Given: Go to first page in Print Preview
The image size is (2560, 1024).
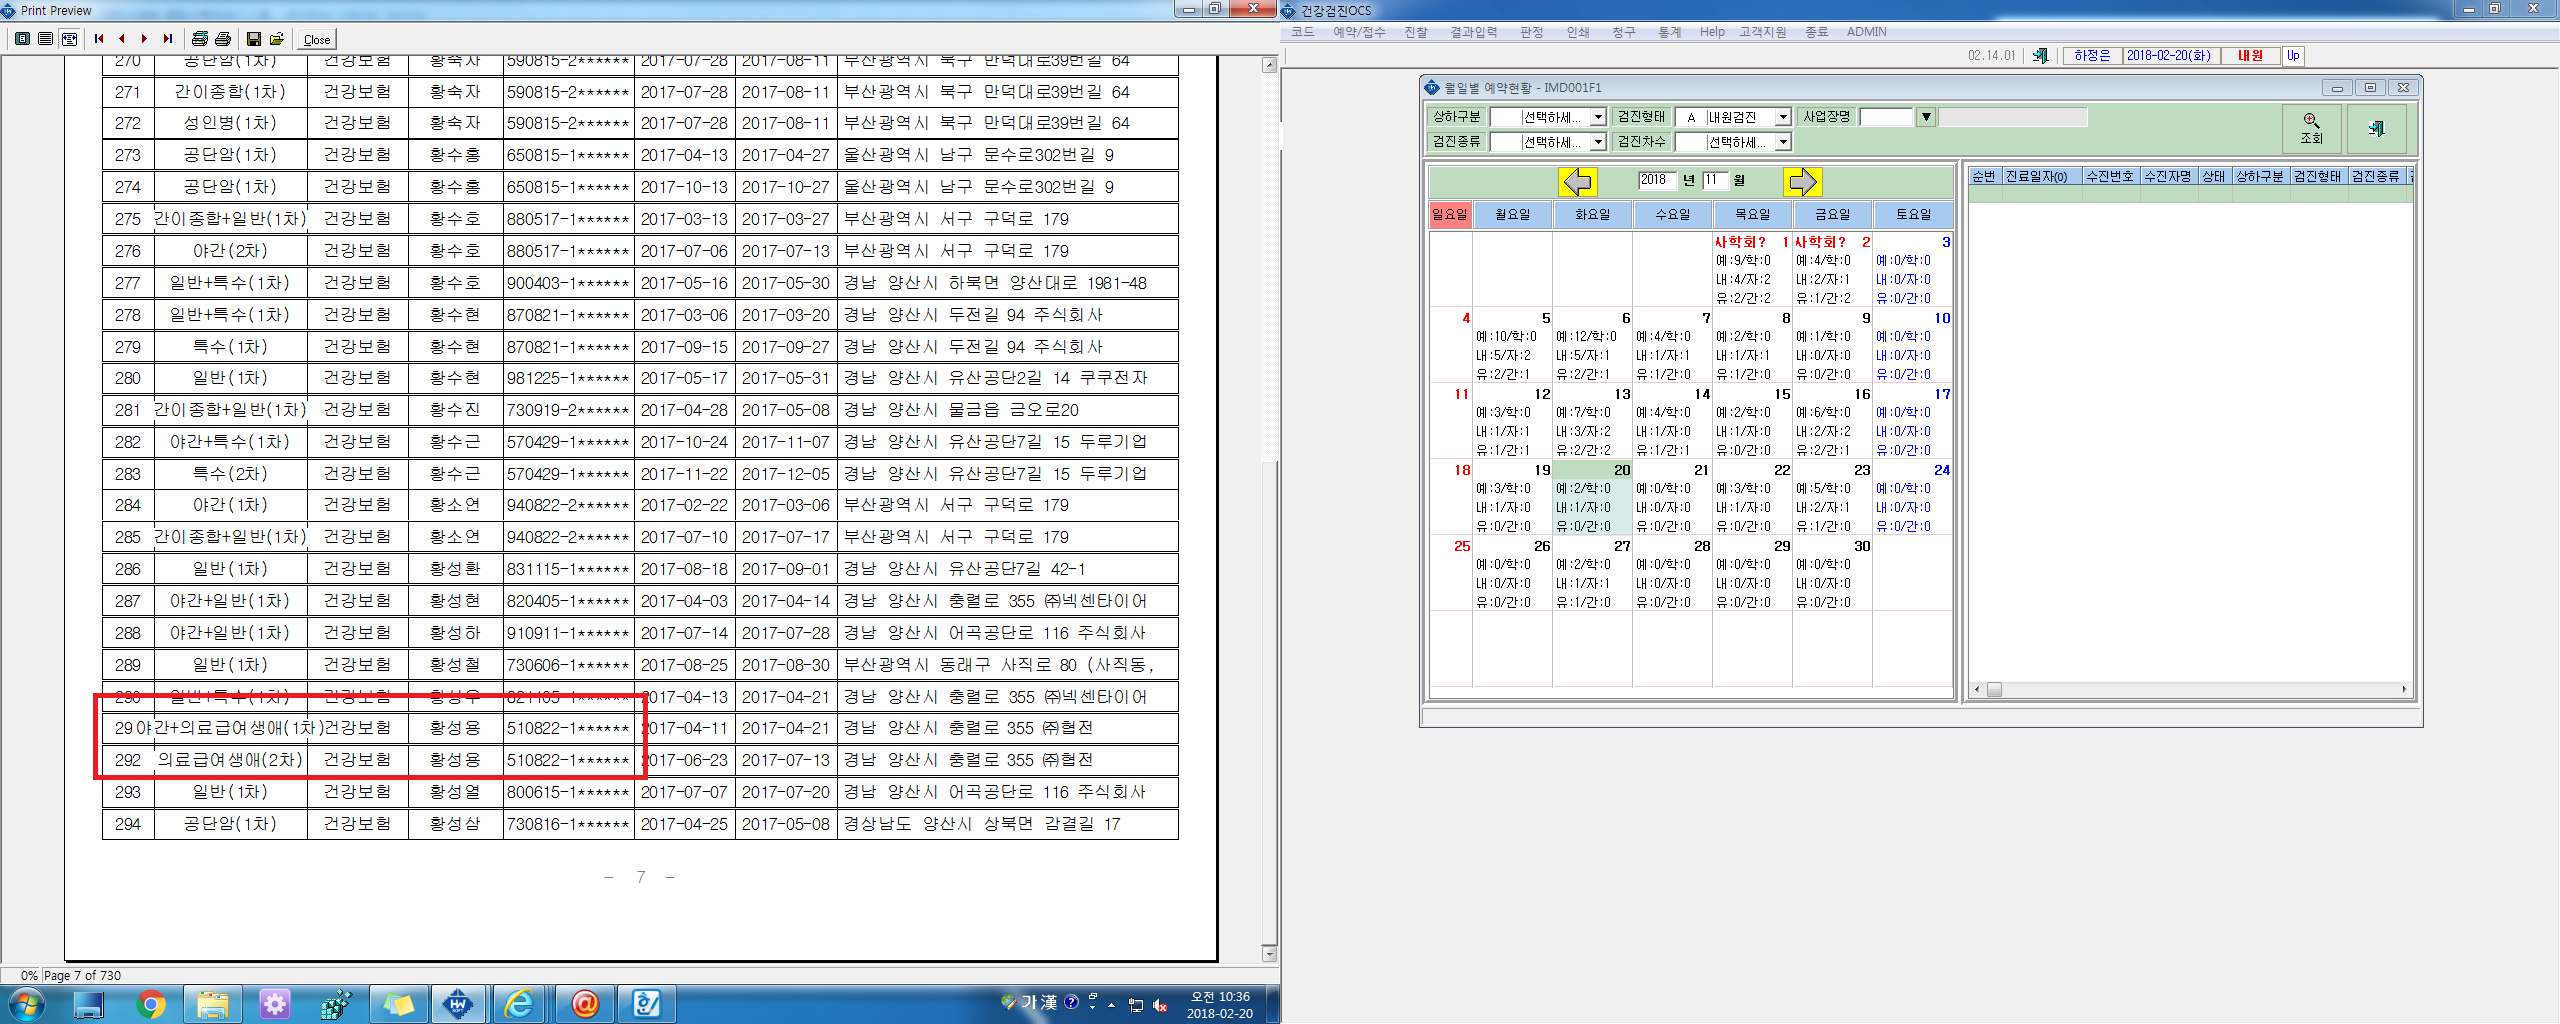Looking at the screenshot, I should pos(99,39).
